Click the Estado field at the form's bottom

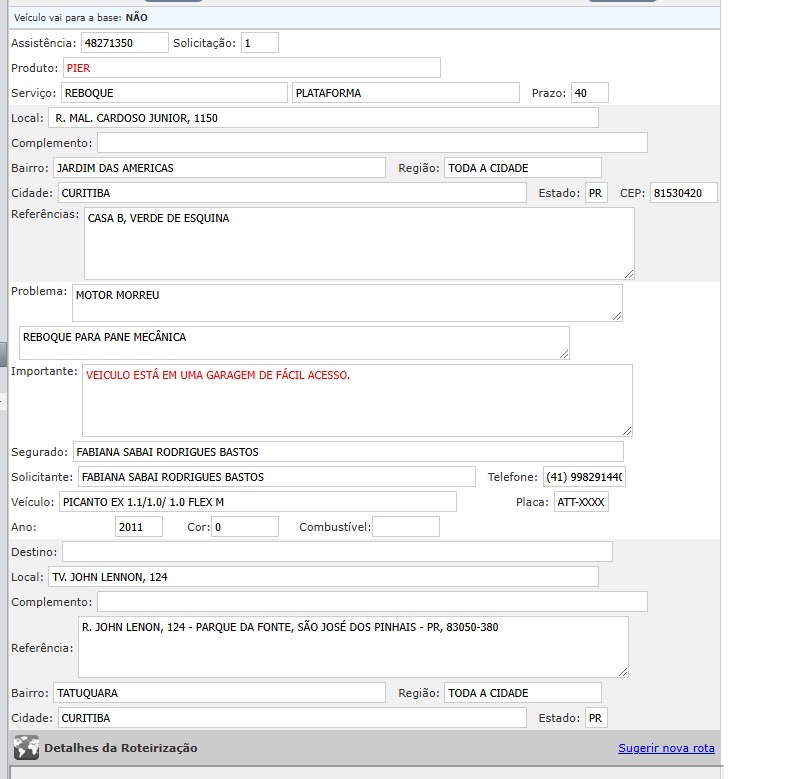click(x=596, y=718)
